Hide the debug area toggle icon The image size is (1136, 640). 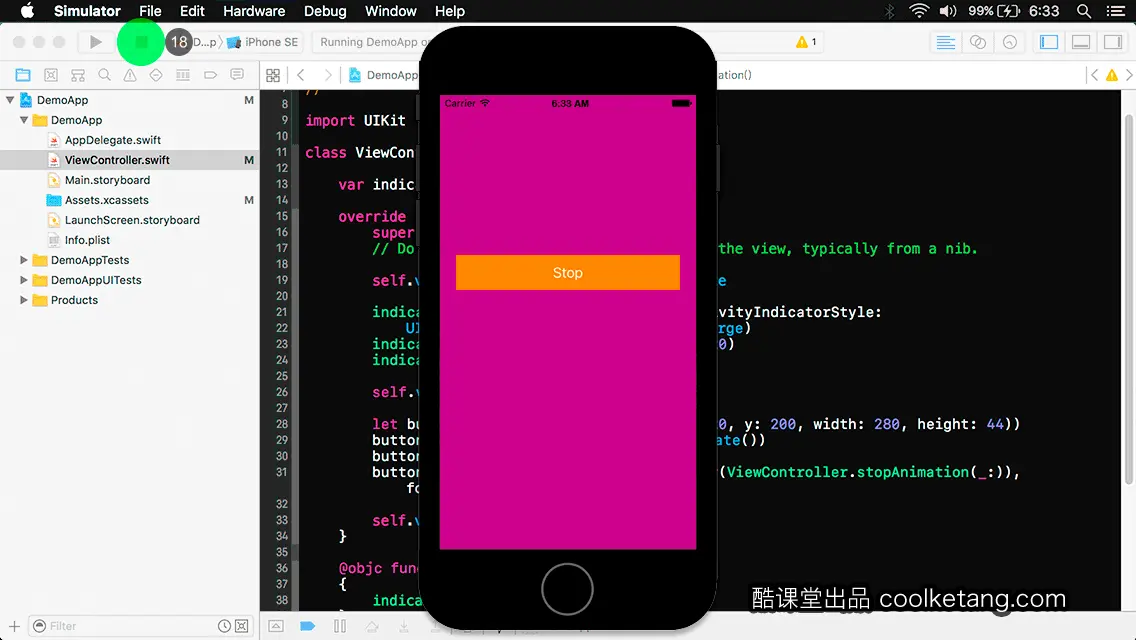[276, 626]
